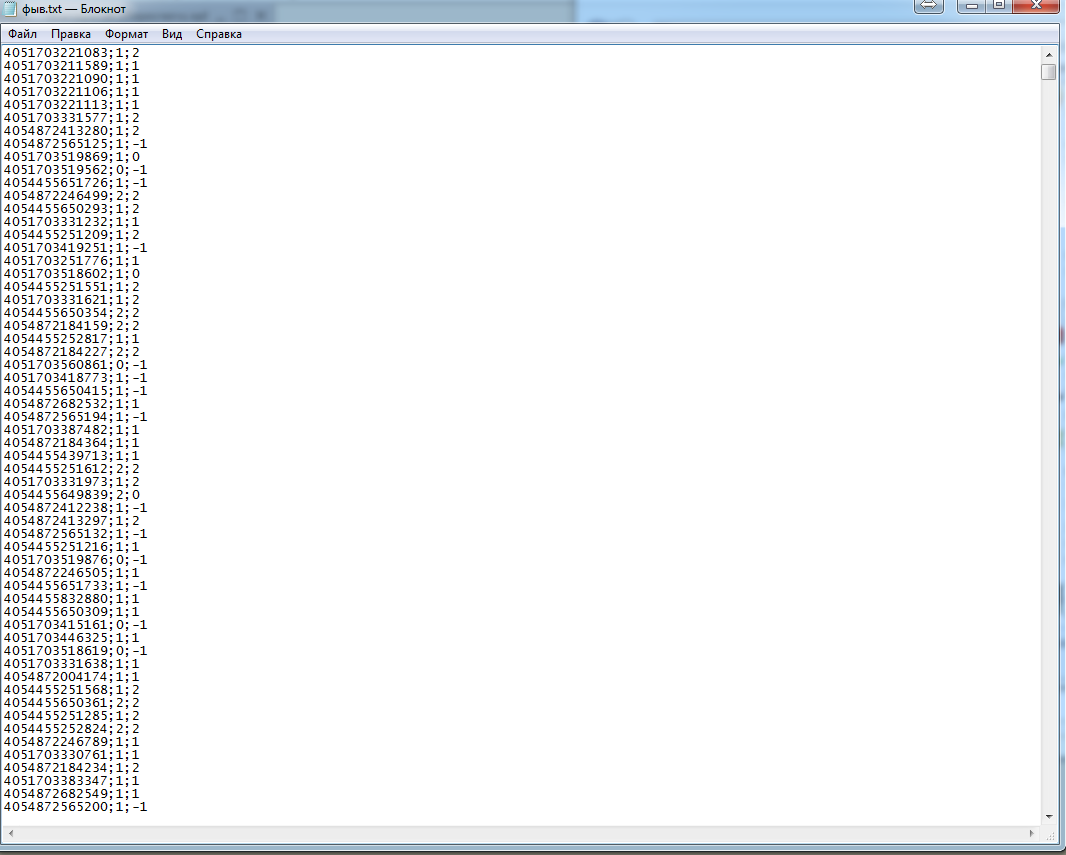
Task: Click line 4054872565200;1;-1
Action: tap(75, 807)
